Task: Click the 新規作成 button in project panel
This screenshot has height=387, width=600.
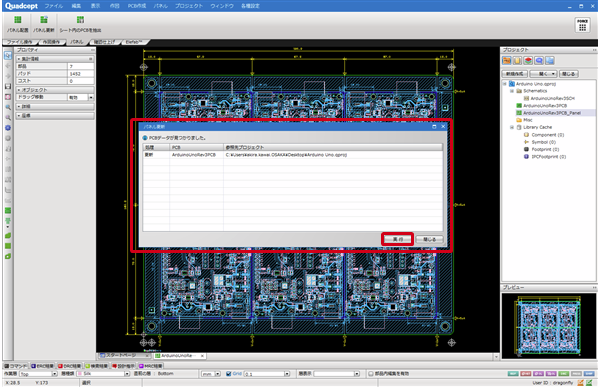Action: pyautogui.click(x=515, y=74)
